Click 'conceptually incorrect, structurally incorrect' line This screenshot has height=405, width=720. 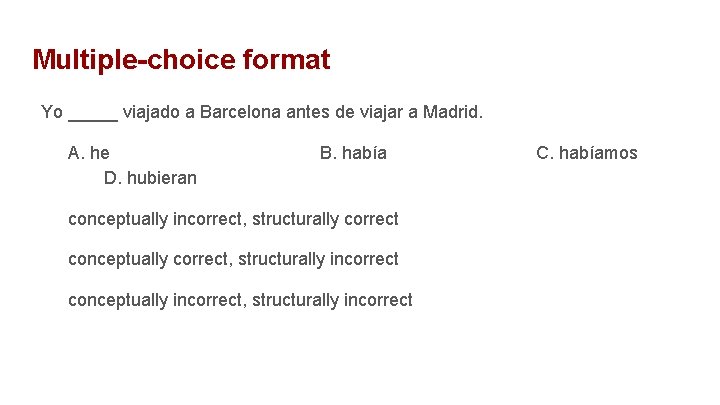[x=240, y=300]
